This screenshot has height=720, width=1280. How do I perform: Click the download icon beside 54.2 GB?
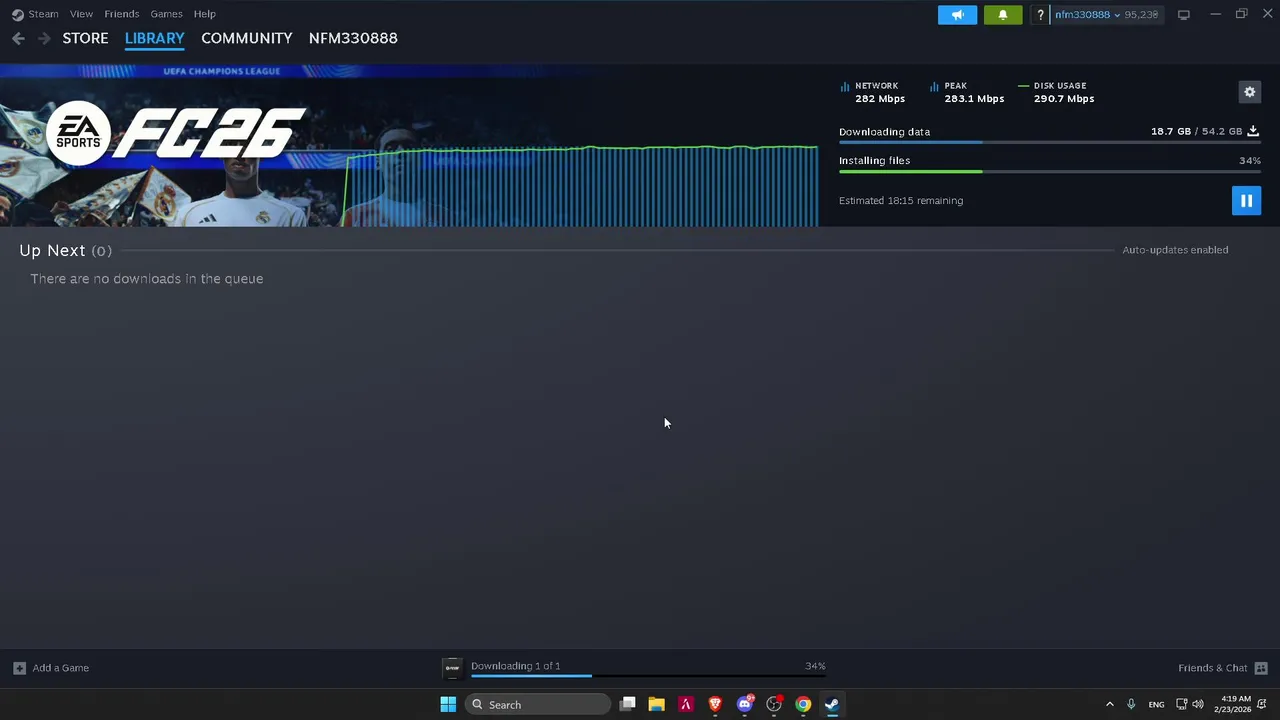(x=1253, y=131)
